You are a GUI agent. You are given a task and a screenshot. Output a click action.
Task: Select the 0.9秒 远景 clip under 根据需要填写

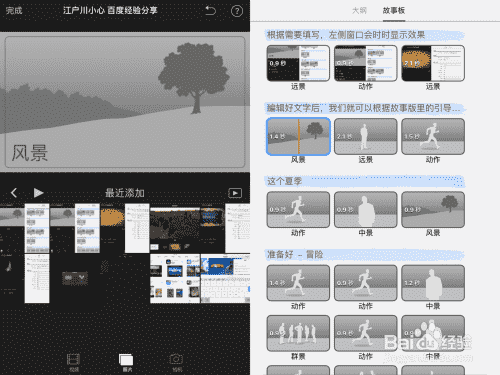[x=298, y=63]
